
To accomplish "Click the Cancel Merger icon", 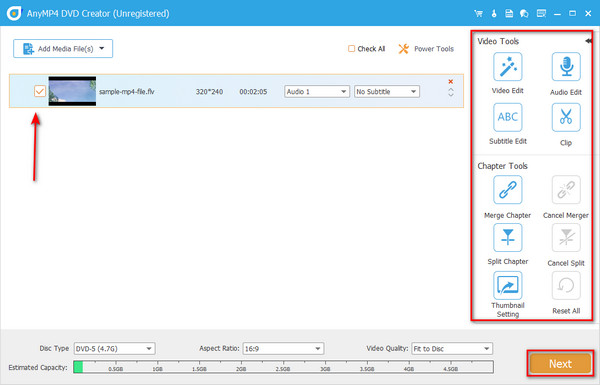I will coord(566,190).
